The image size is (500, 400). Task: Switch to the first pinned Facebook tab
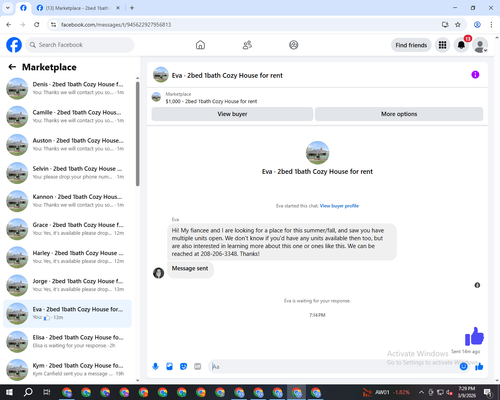tap(23, 8)
